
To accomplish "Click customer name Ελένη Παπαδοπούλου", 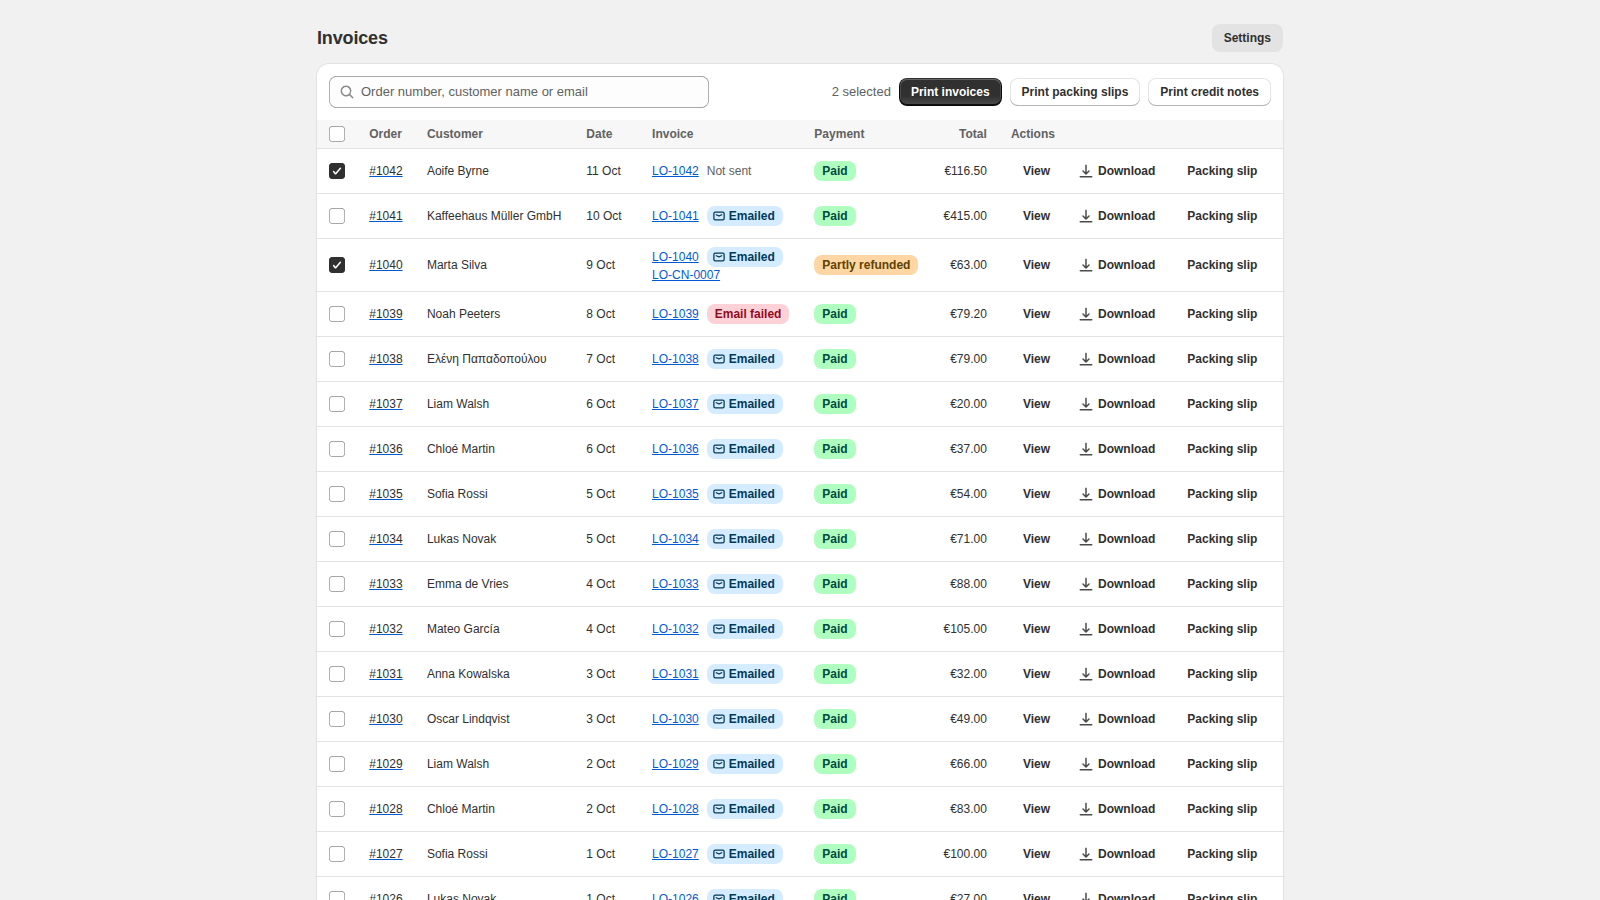I will click(487, 359).
